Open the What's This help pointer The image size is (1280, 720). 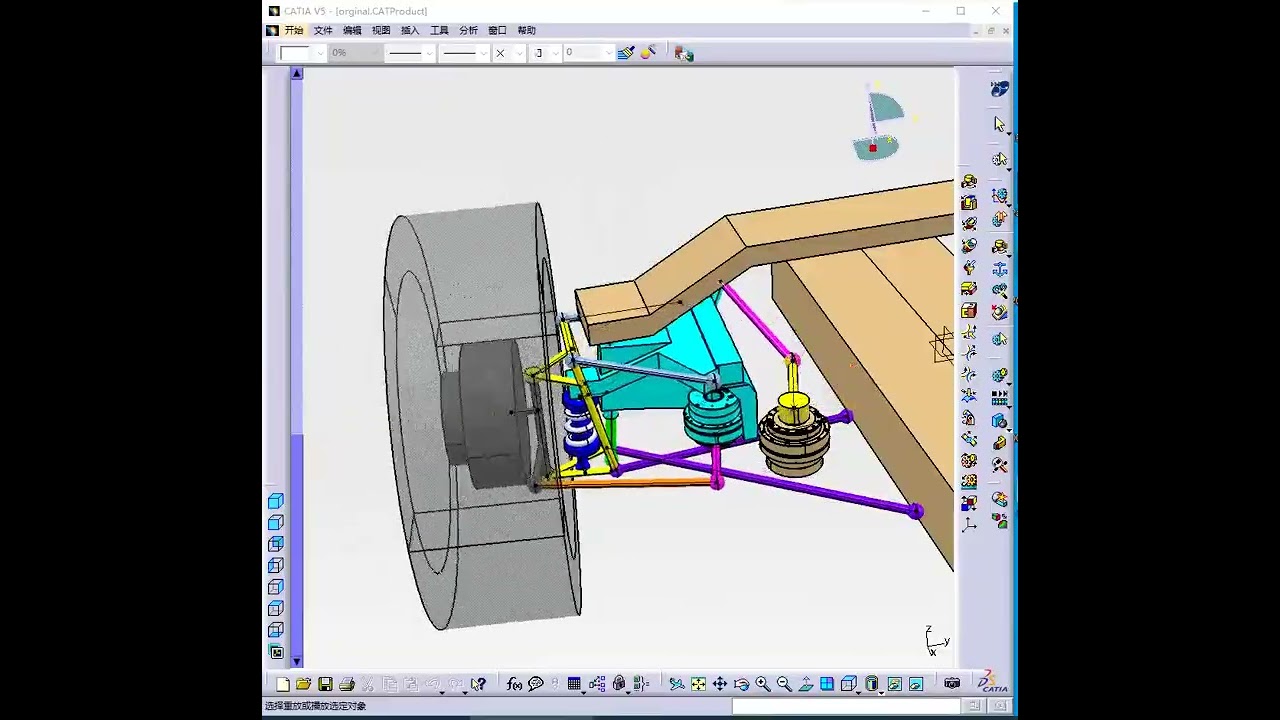pos(478,684)
